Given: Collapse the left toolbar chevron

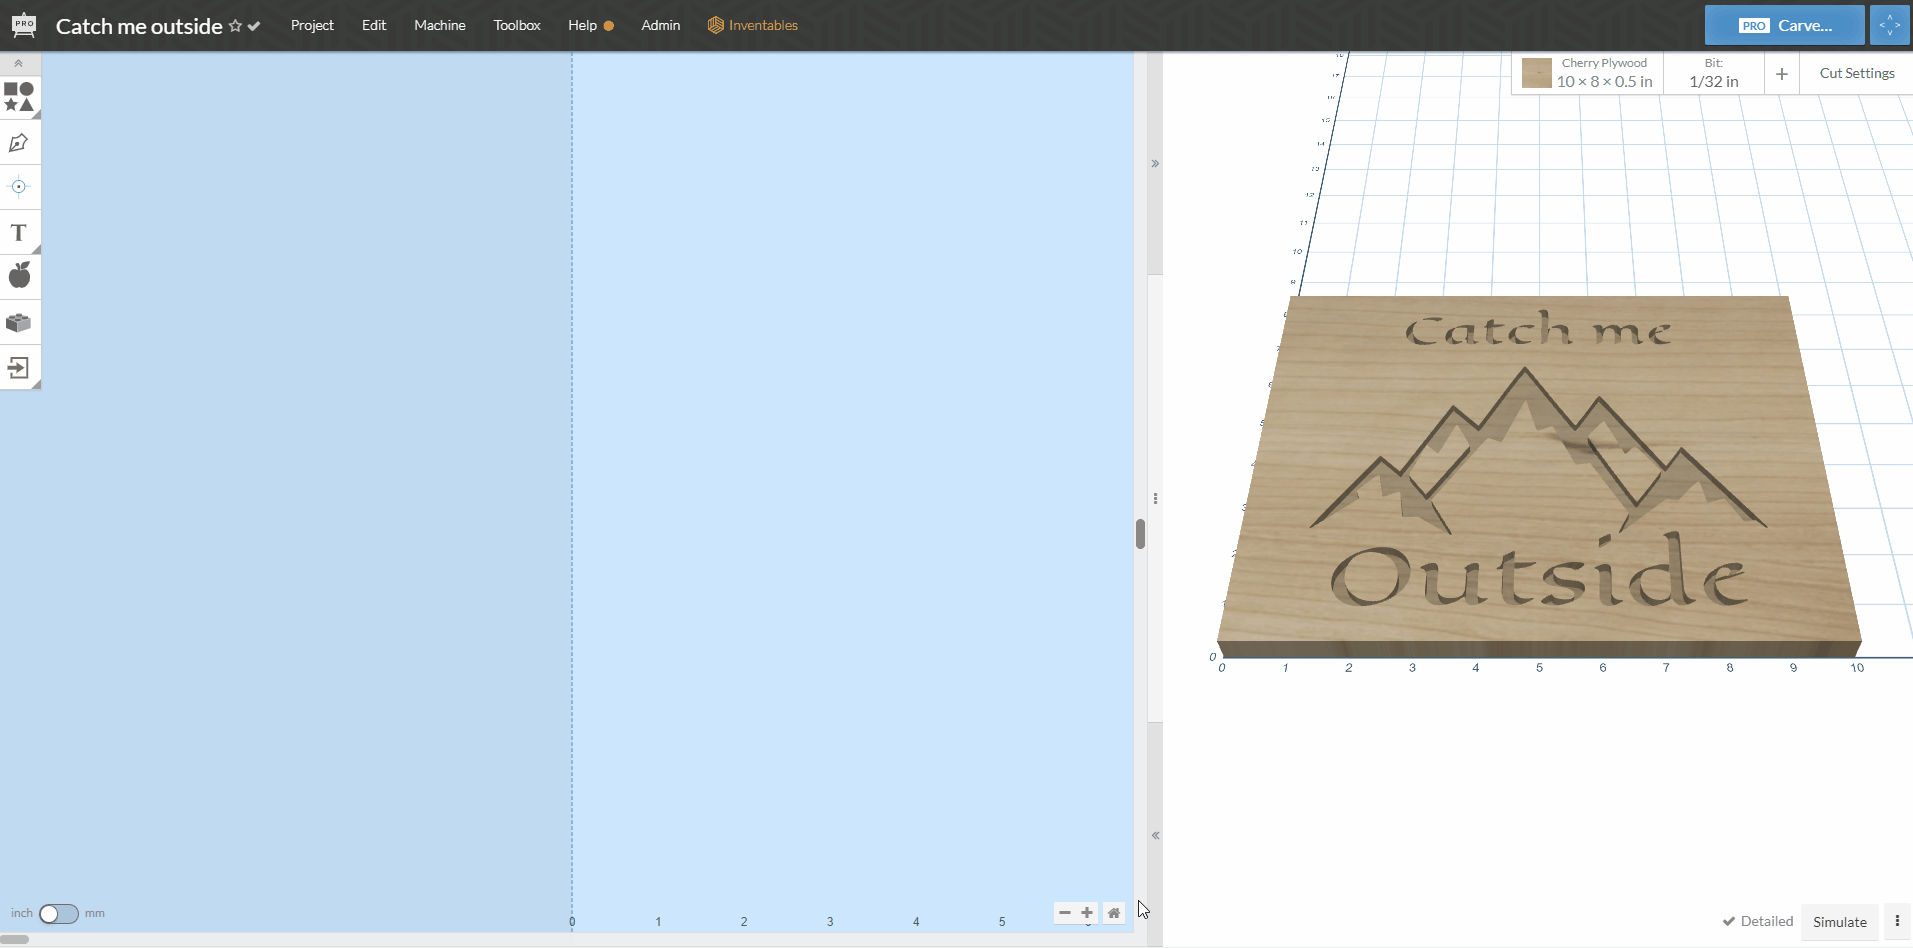Looking at the screenshot, I should (x=19, y=63).
